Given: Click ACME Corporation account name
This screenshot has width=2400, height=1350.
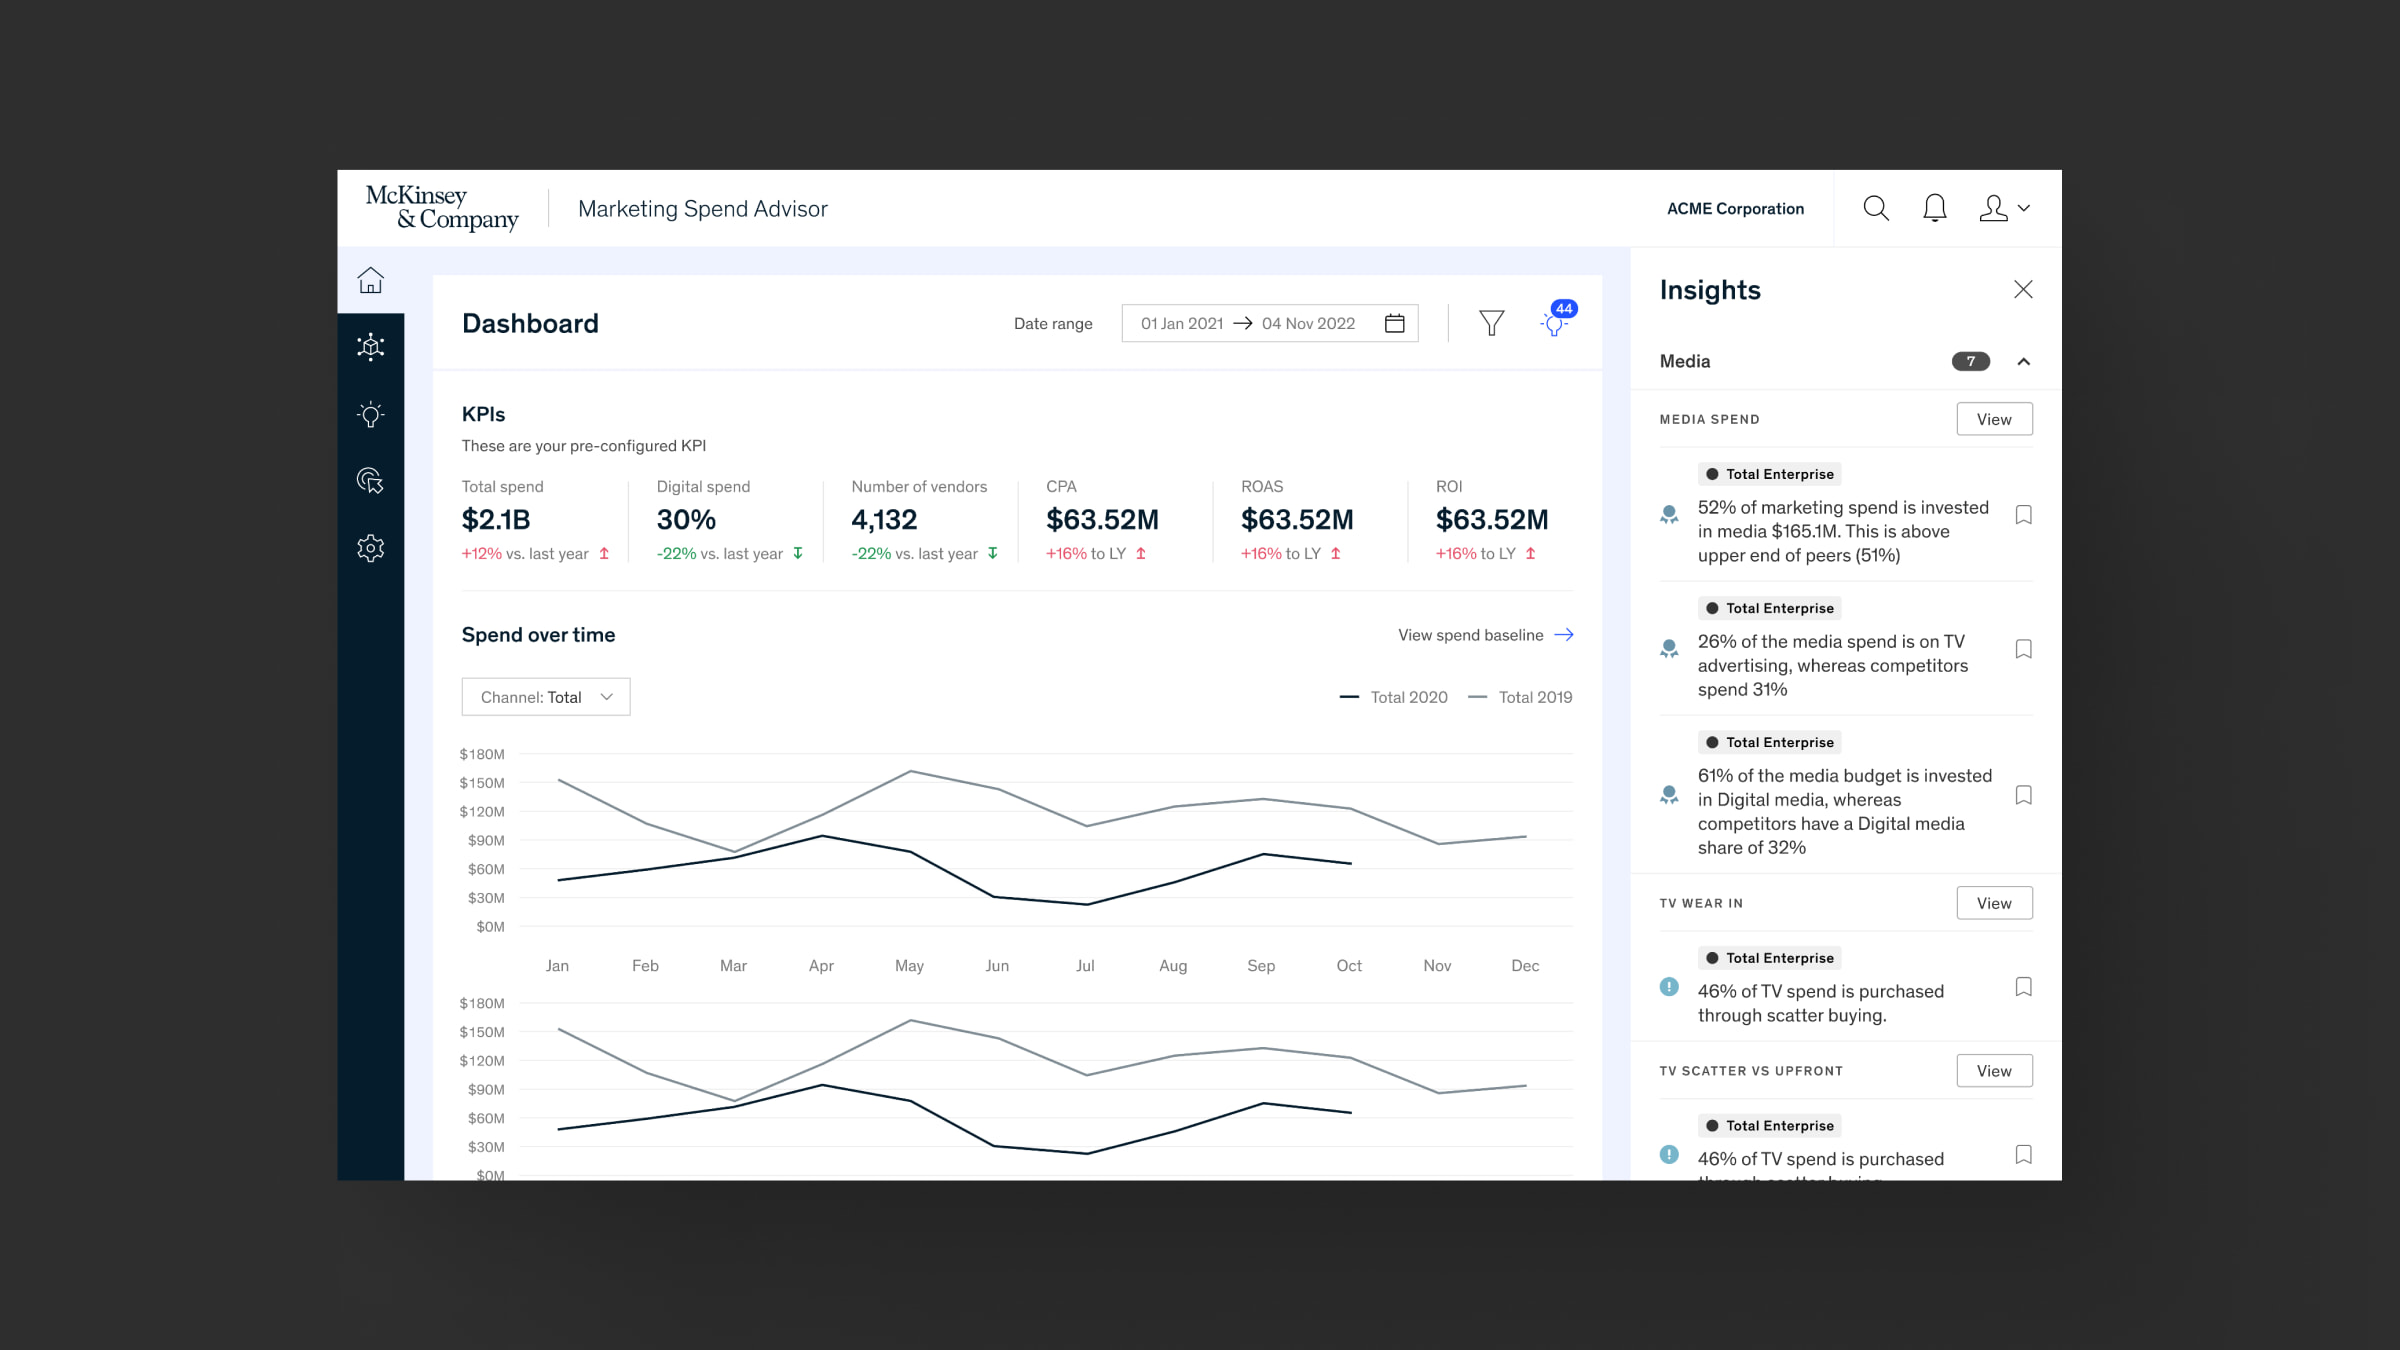Looking at the screenshot, I should (1735, 209).
